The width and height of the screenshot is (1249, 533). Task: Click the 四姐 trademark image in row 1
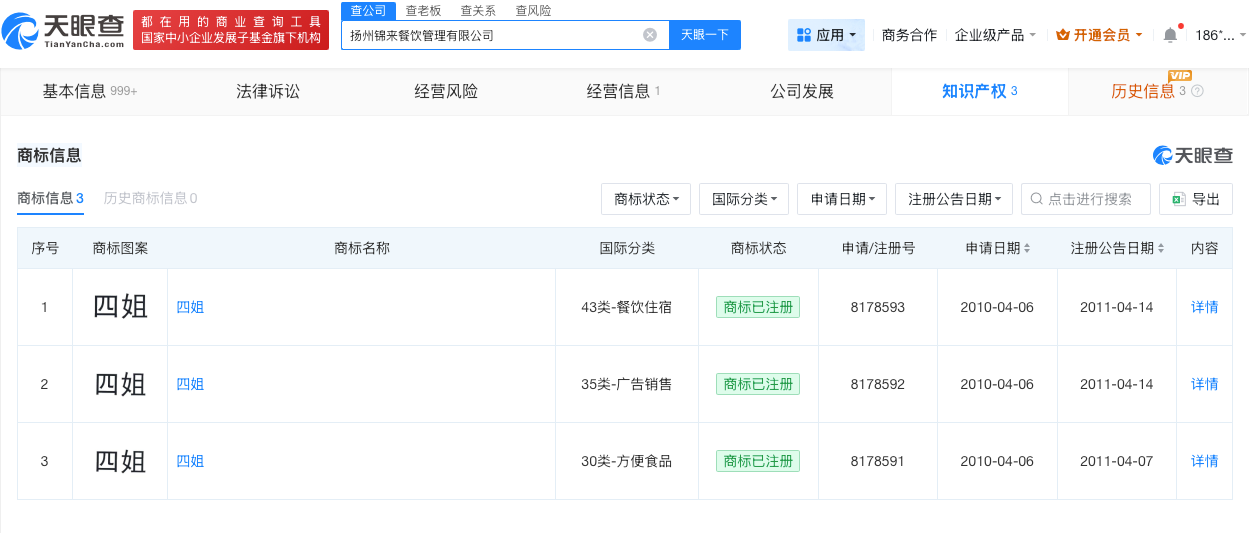pyautogui.click(x=120, y=307)
